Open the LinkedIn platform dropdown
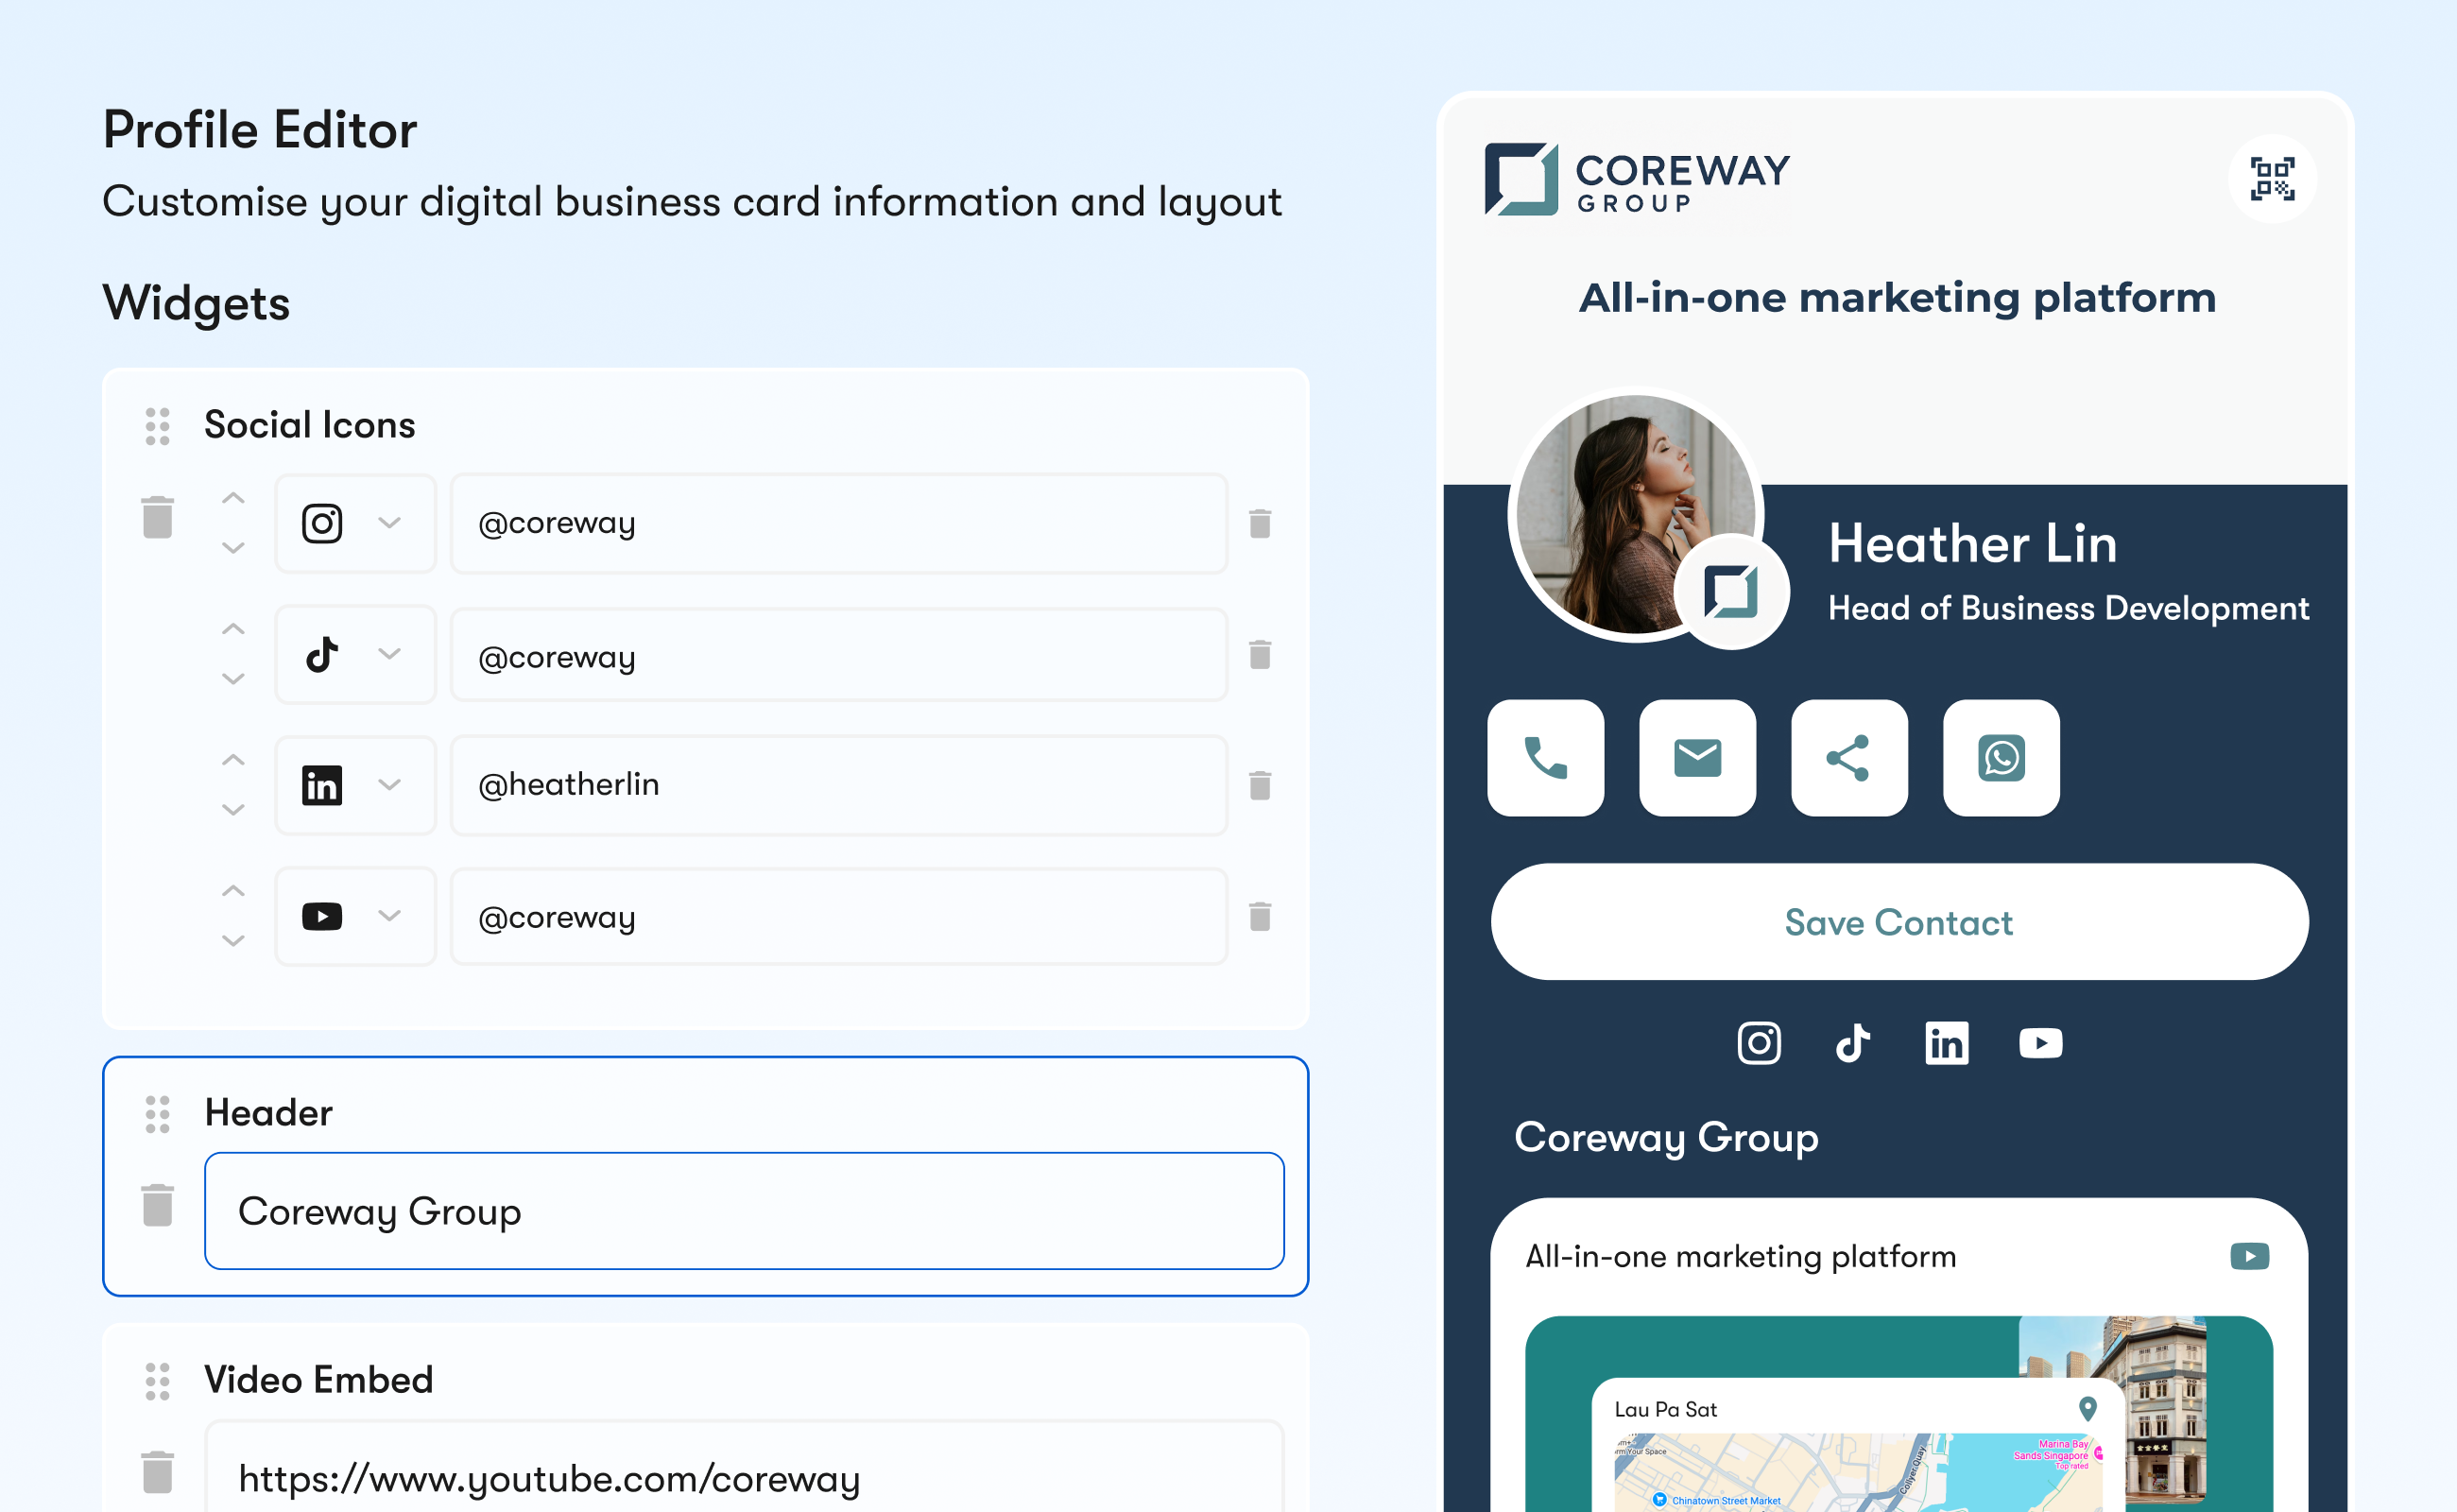2457x1512 pixels. (355, 785)
